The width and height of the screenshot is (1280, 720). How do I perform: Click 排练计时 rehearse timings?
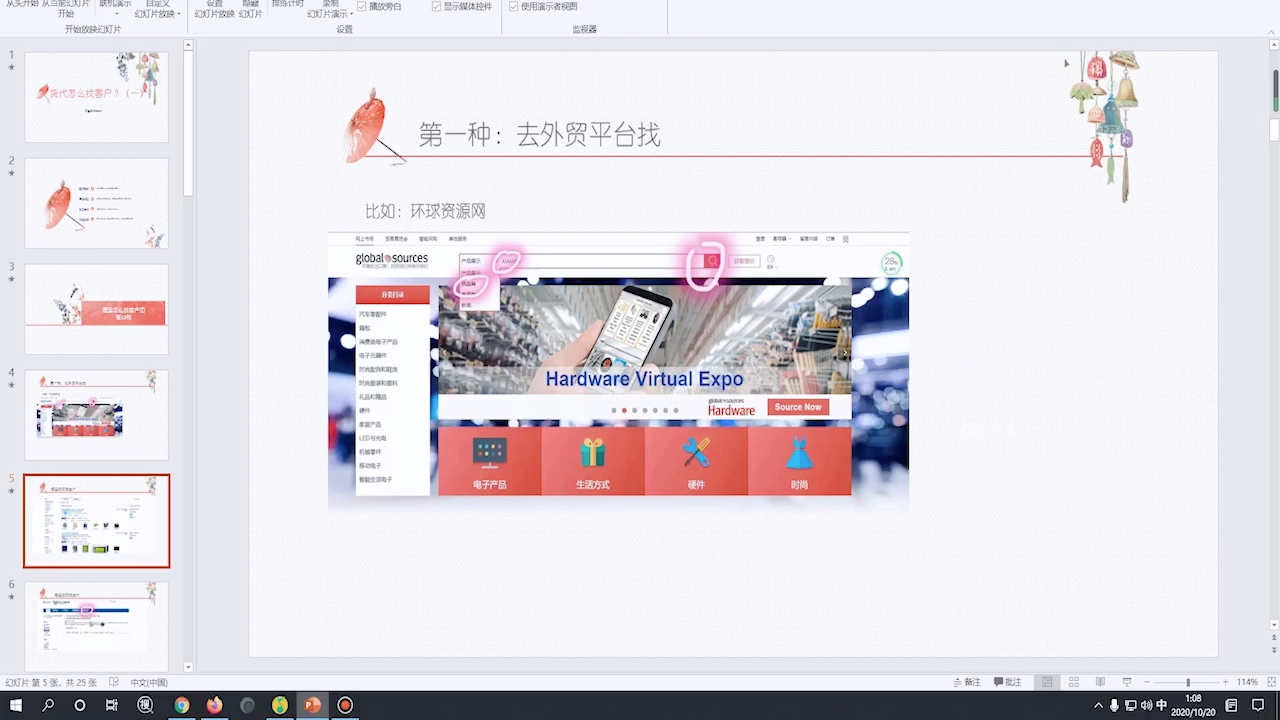coord(287,5)
